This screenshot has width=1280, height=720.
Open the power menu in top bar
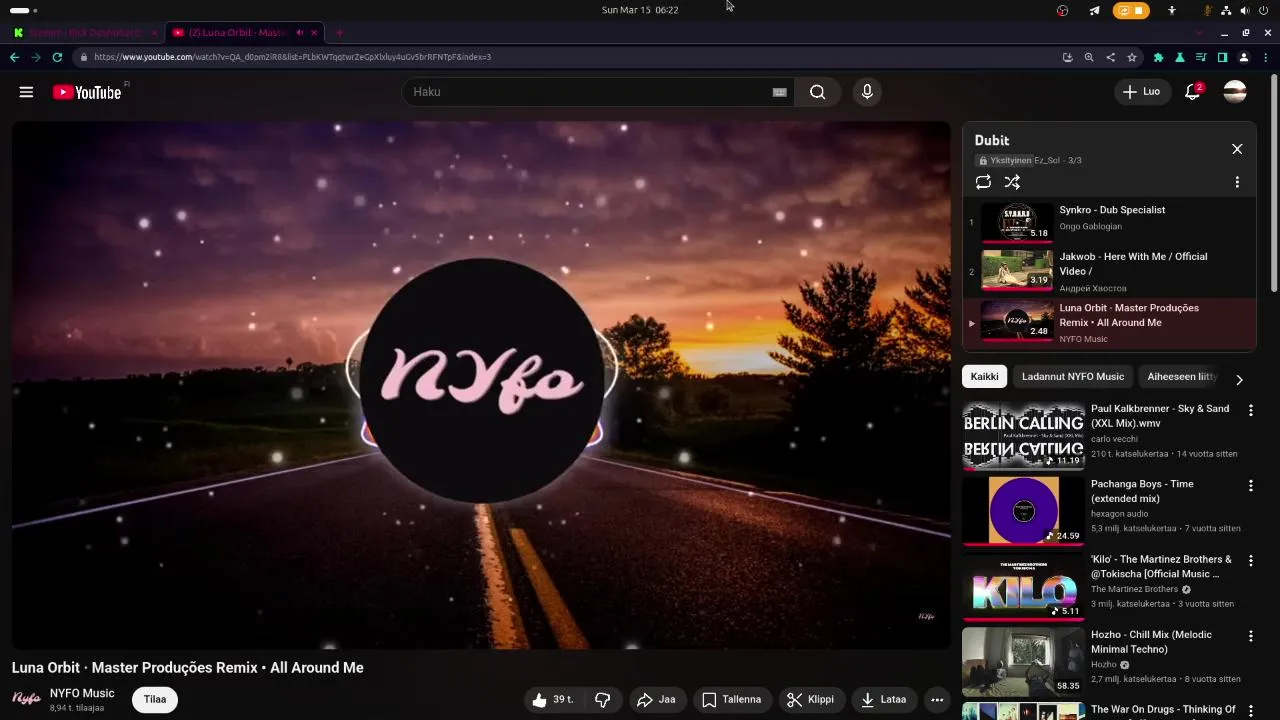click(x=1263, y=10)
